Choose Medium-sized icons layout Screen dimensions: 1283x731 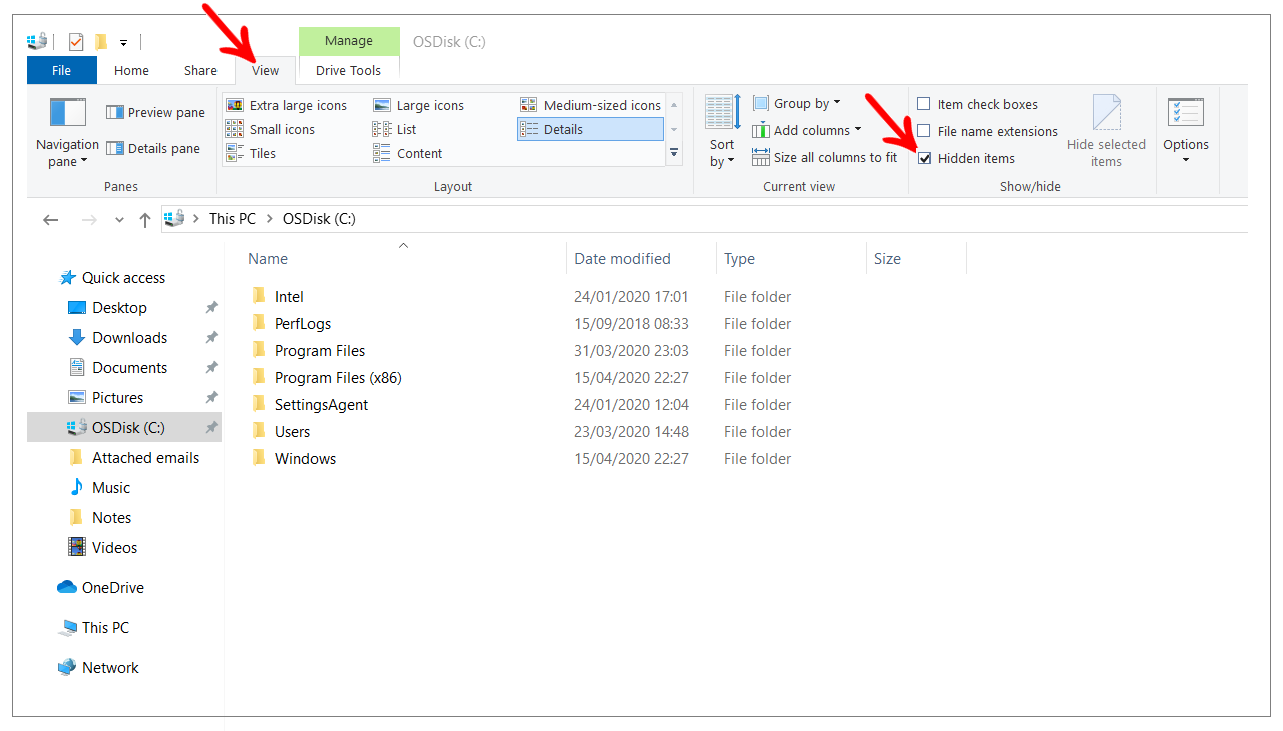(x=590, y=105)
